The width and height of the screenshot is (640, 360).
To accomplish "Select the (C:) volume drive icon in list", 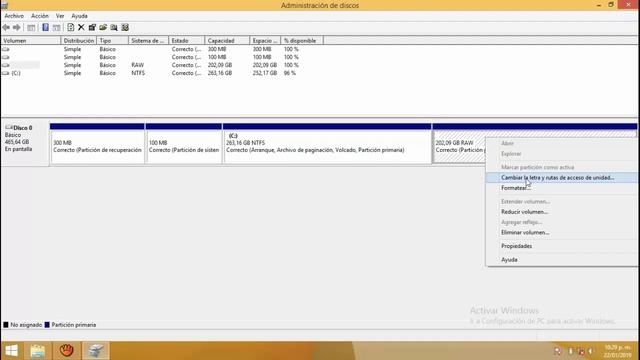I will point(5,73).
